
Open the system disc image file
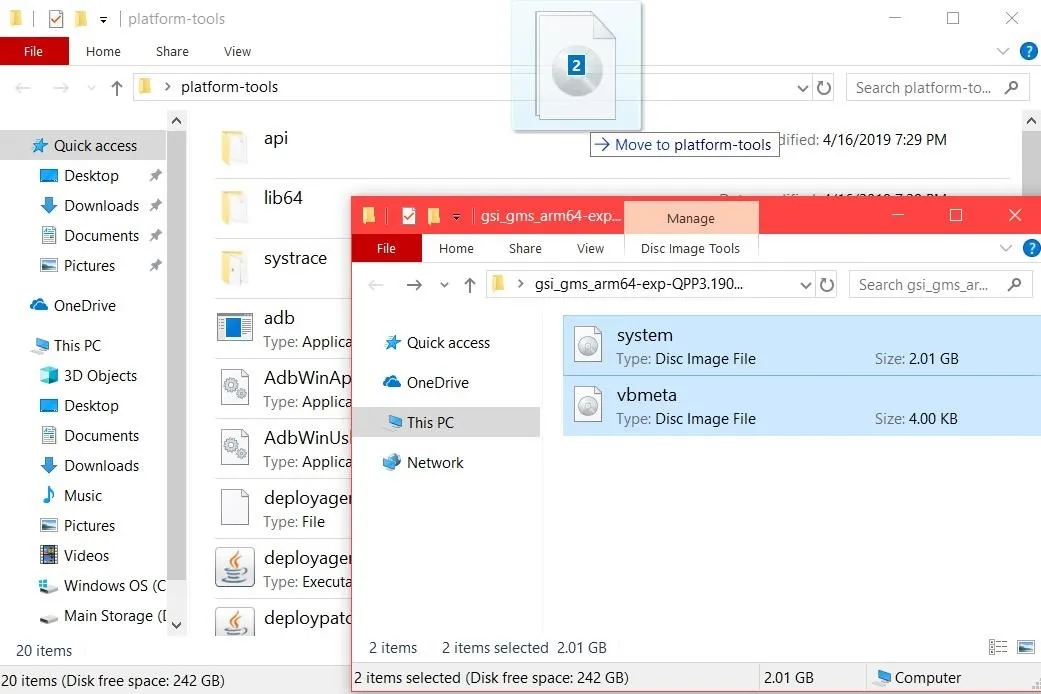click(x=801, y=346)
